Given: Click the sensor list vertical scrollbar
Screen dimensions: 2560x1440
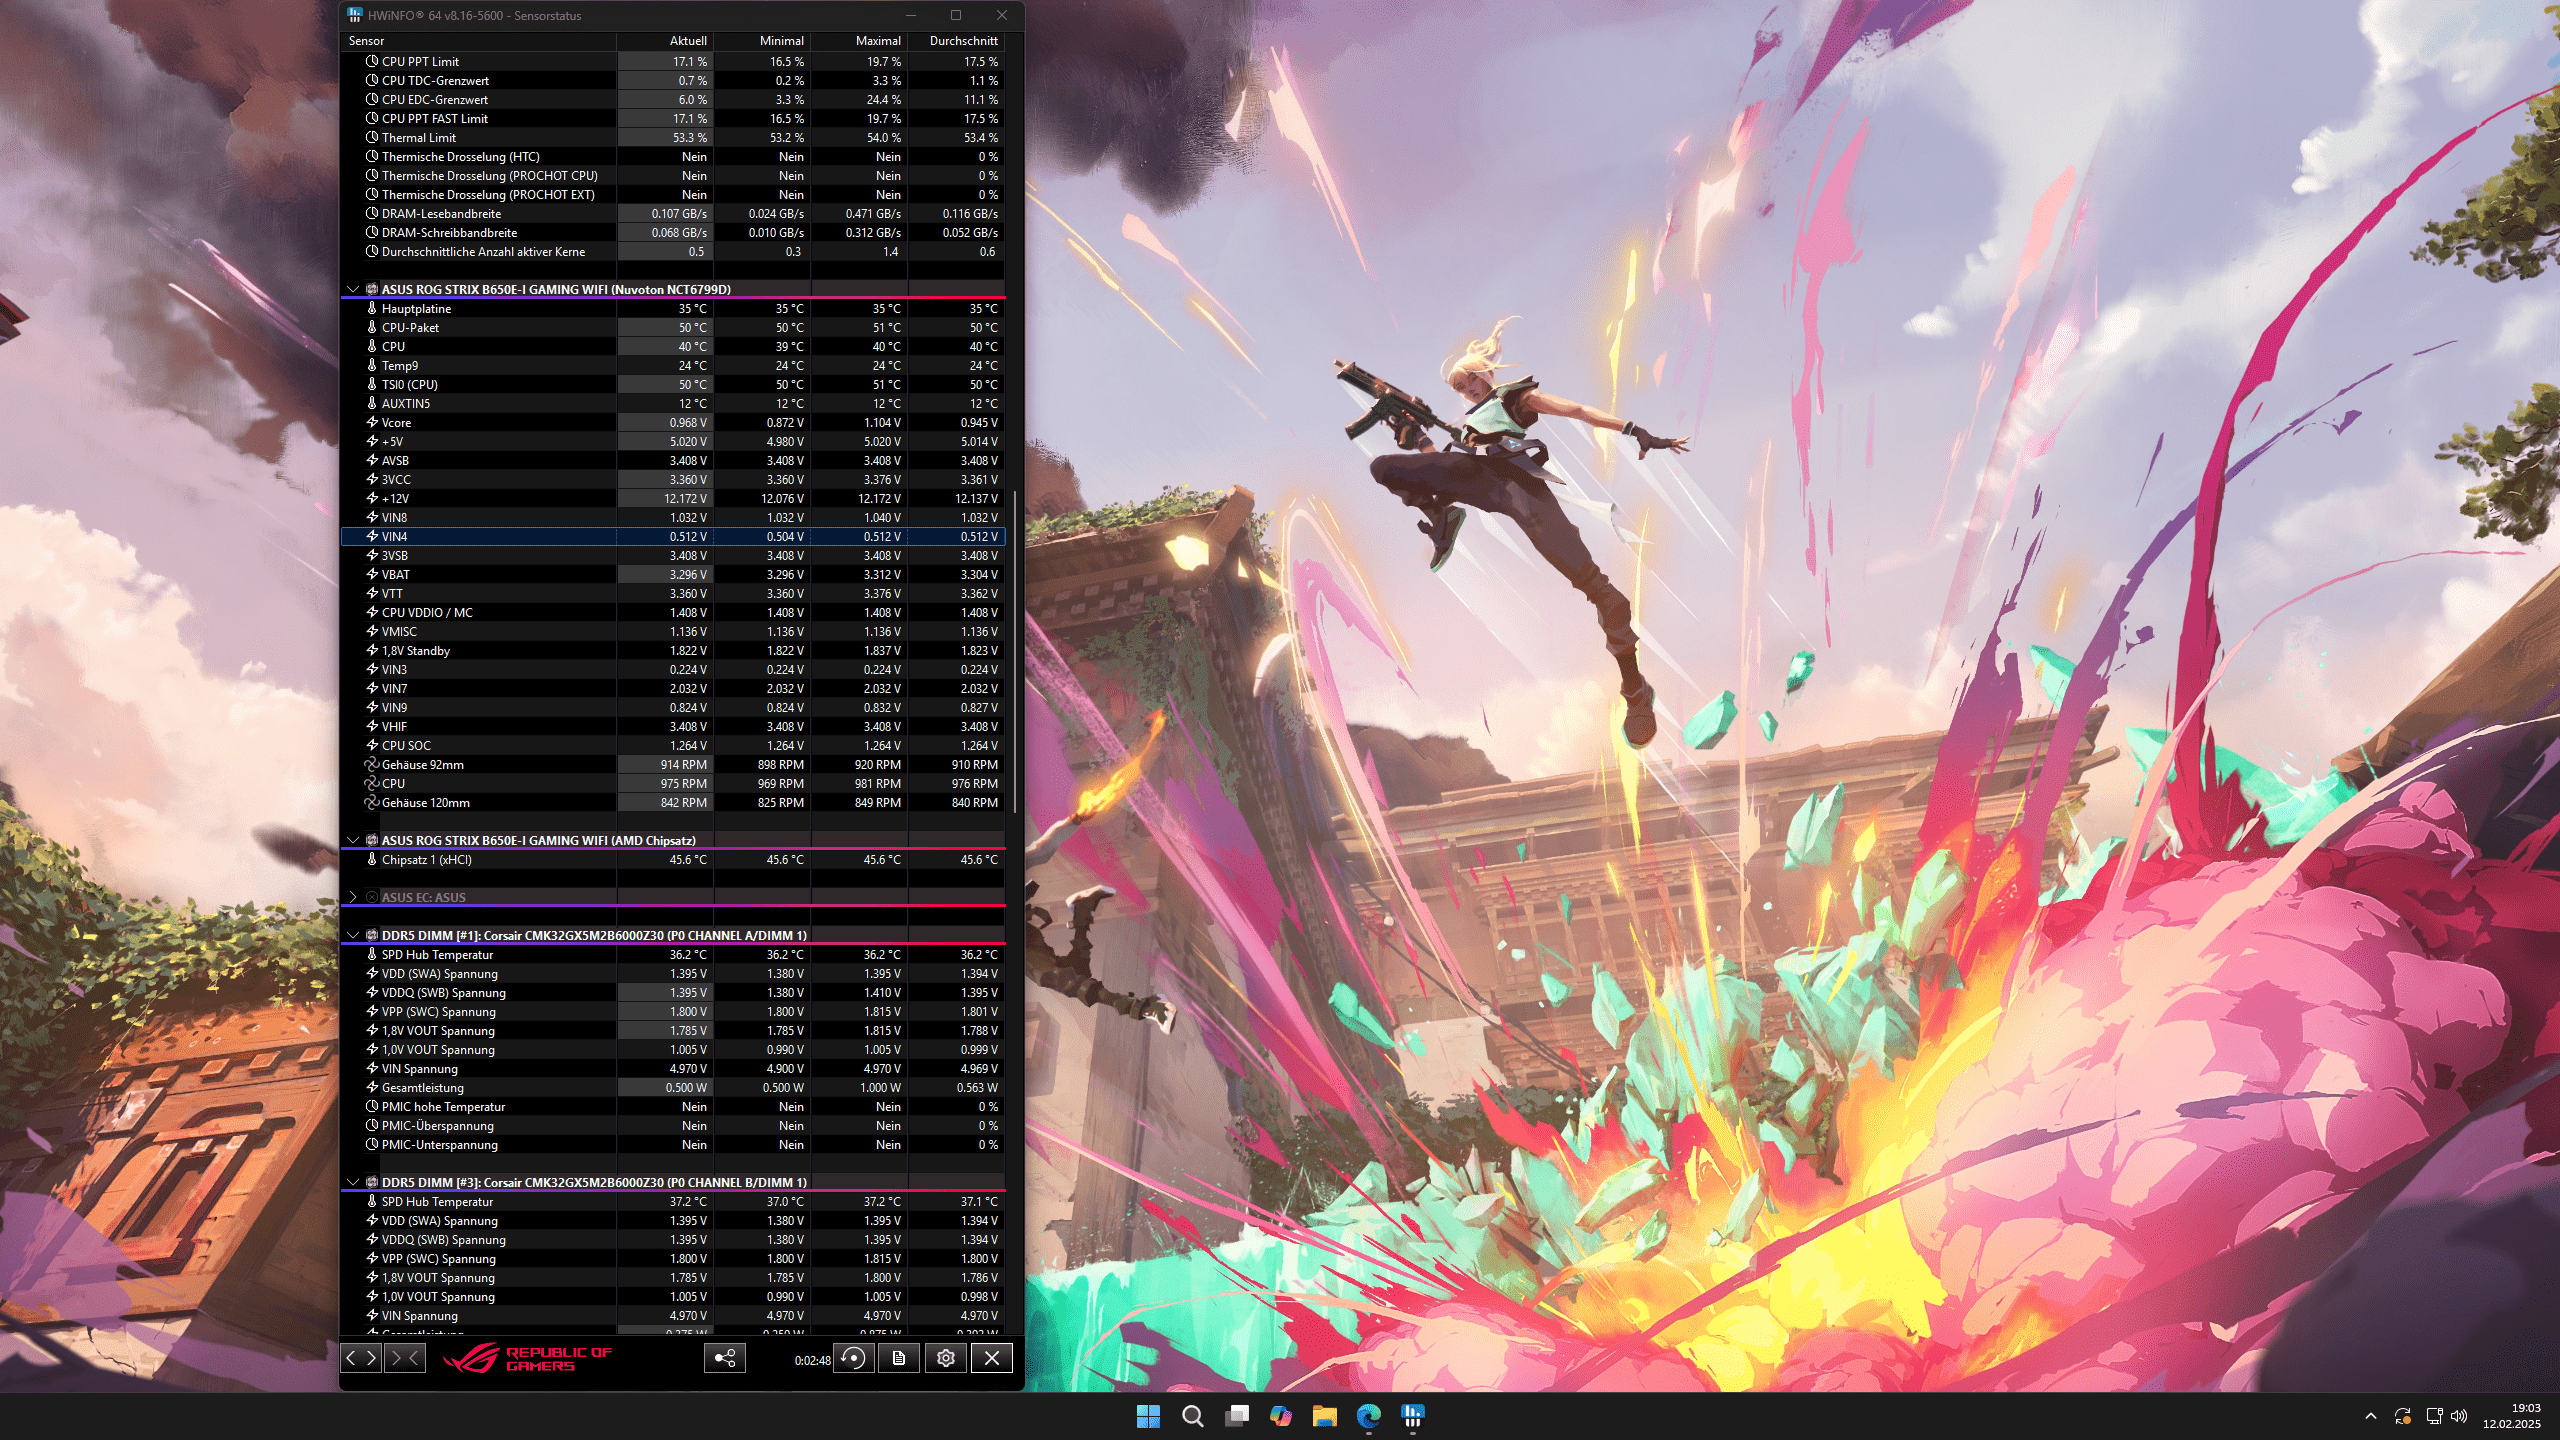Looking at the screenshot, I should [x=1015, y=650].
